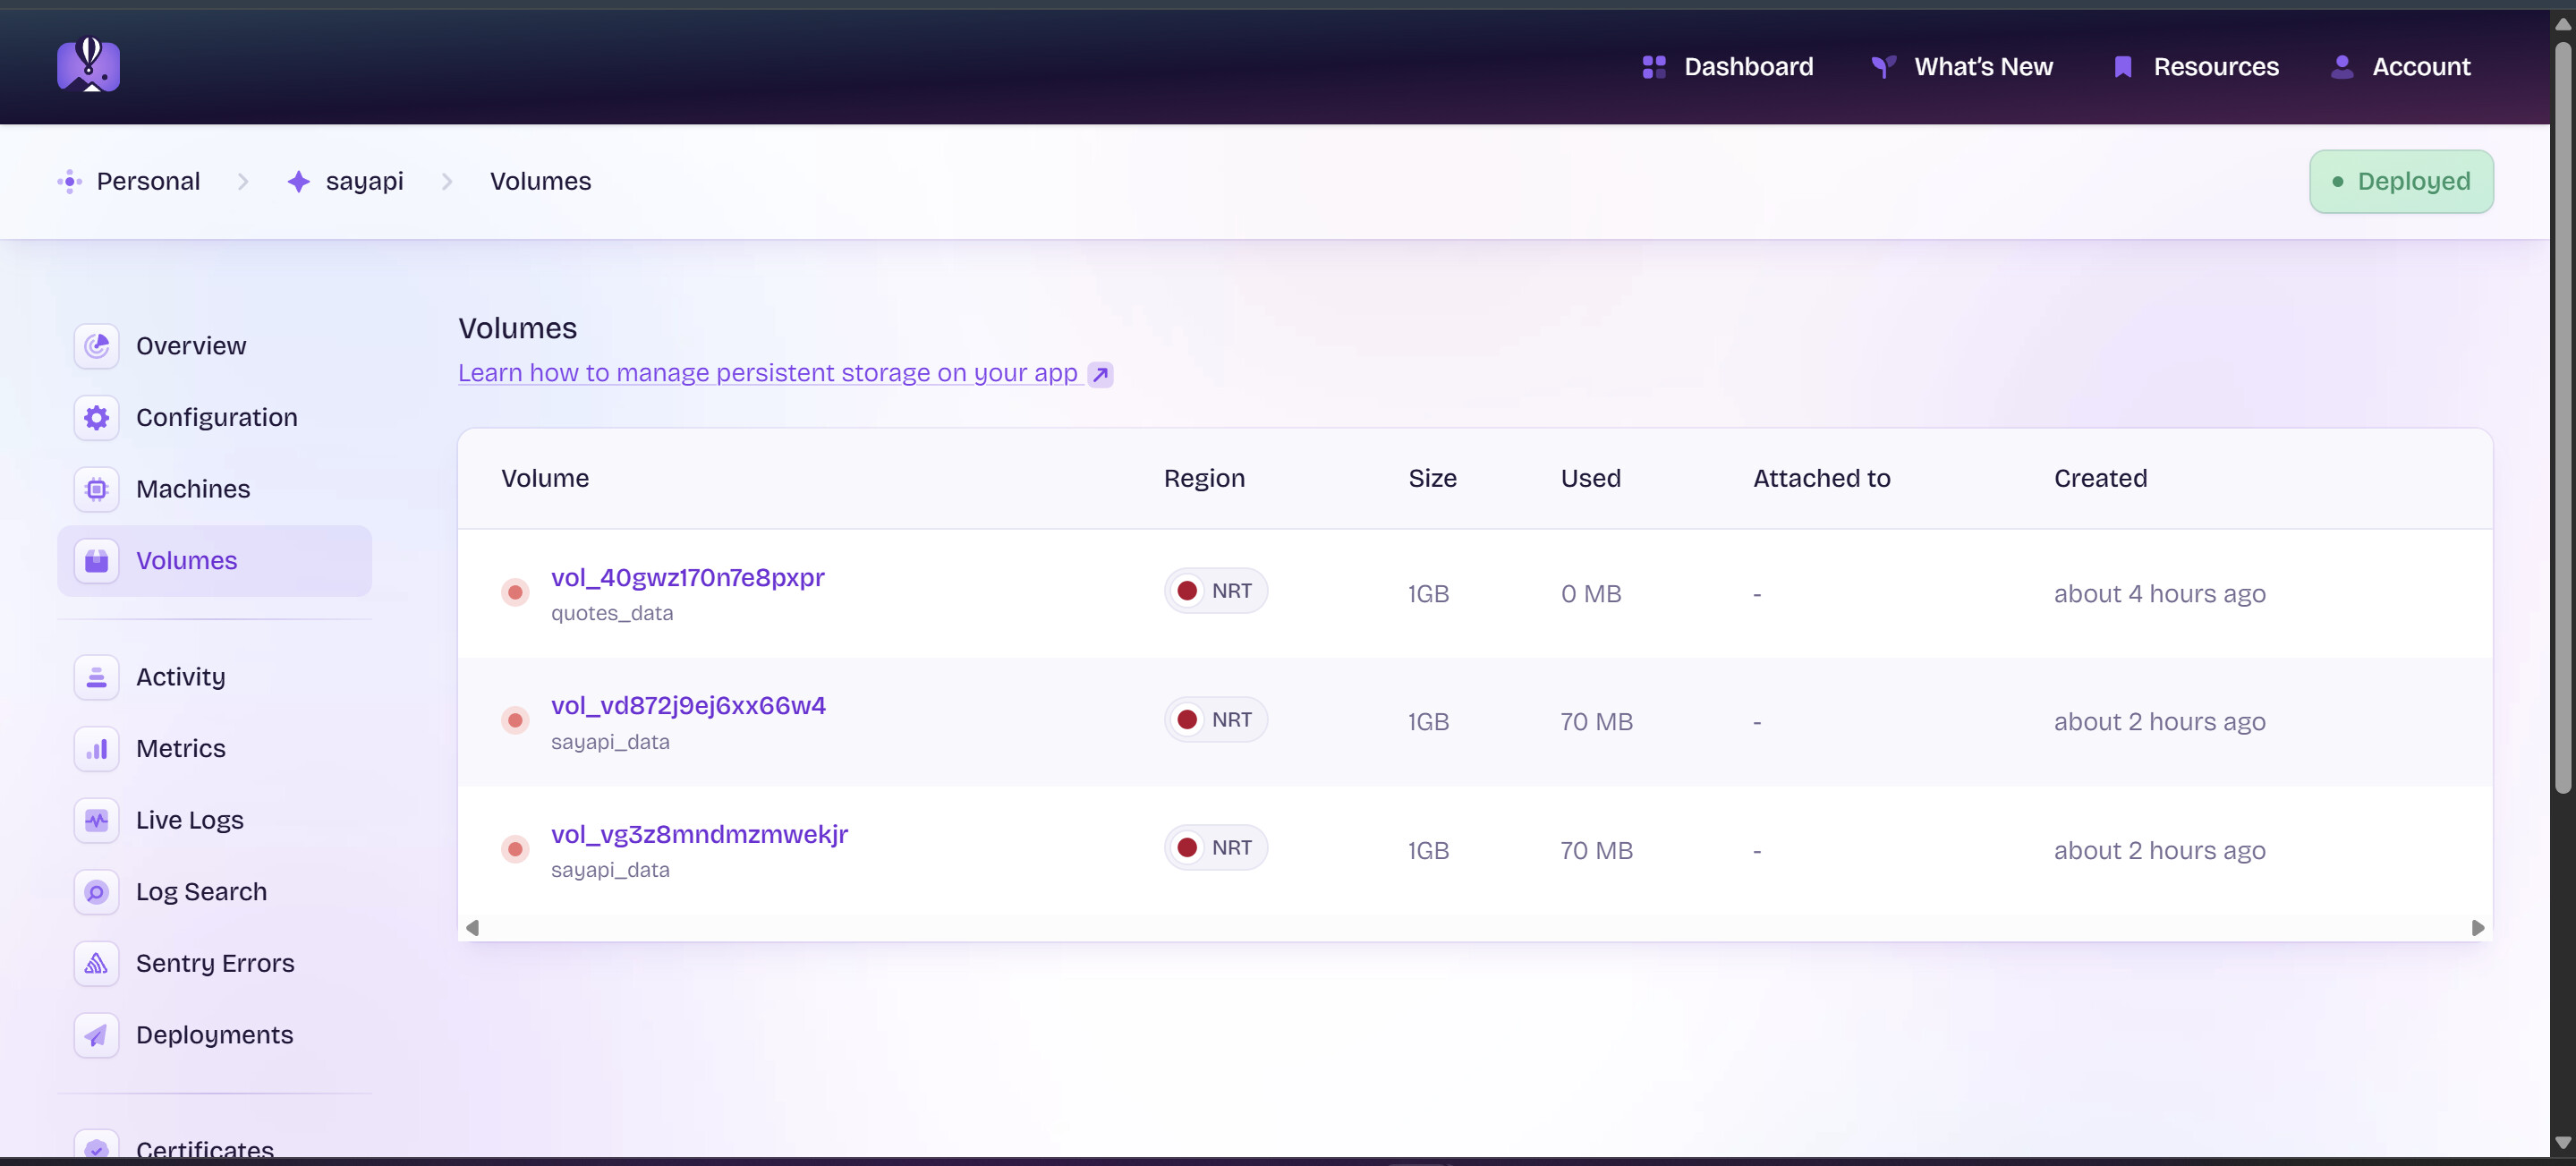Open the Dashboard nav item
The height and width of the screenshot is (1166, 2576).
click(x=1727, y=67)
